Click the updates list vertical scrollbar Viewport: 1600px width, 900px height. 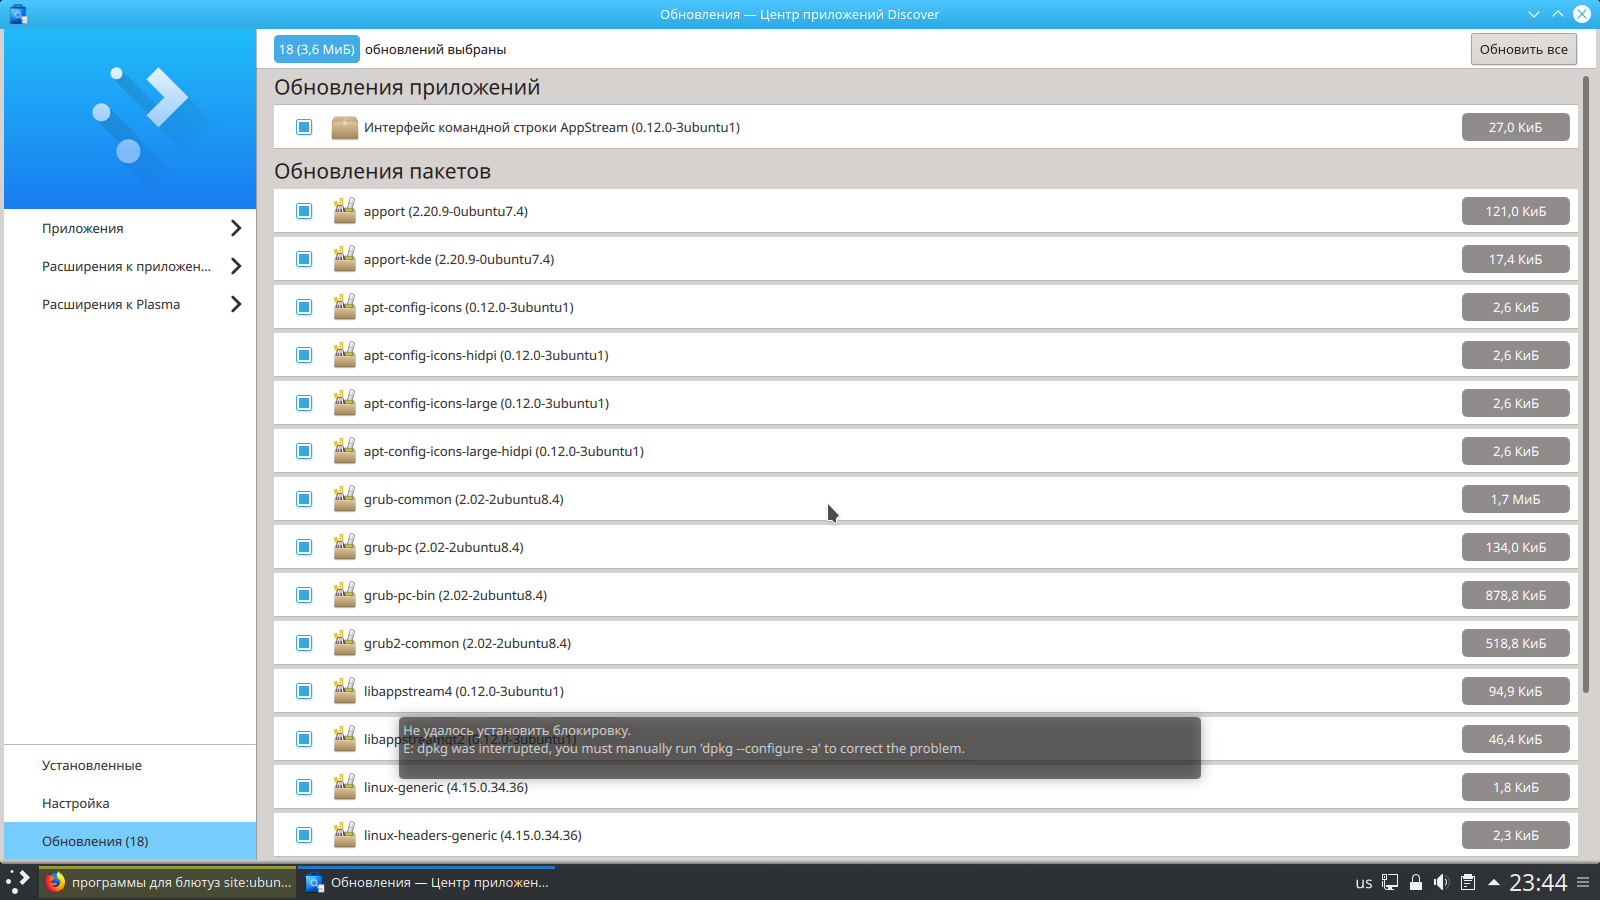tap(1586, 384)
